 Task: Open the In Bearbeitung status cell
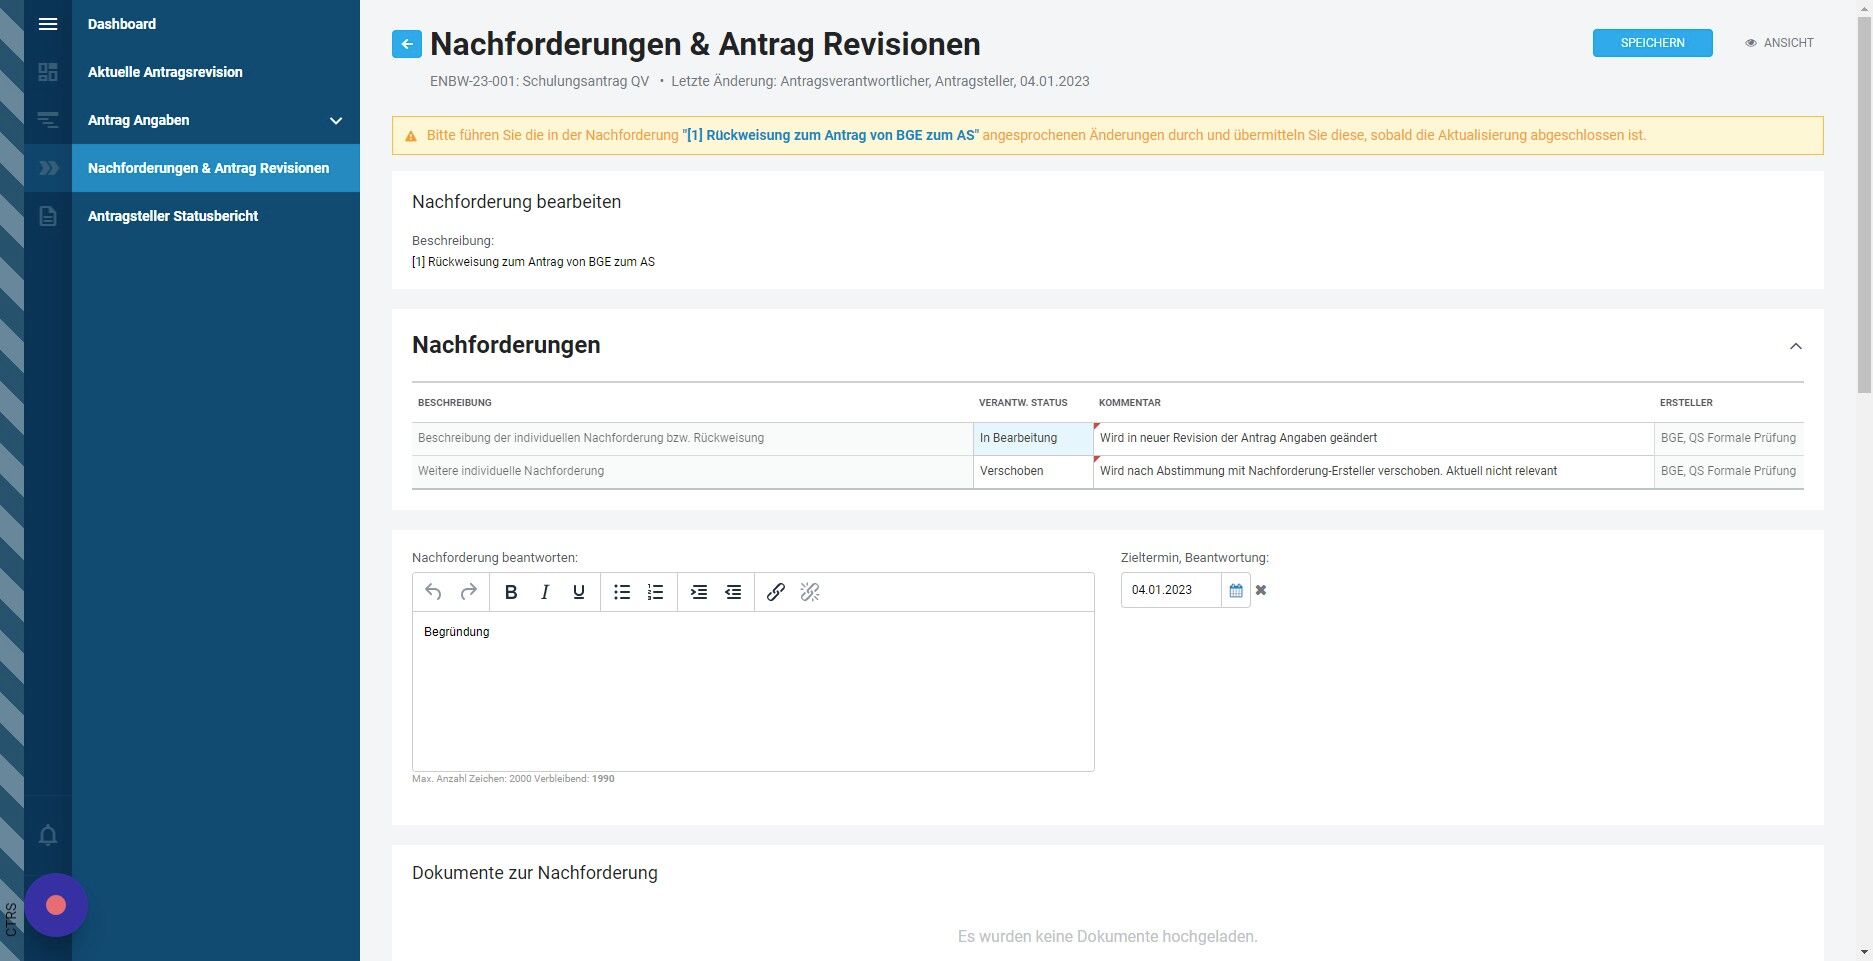tap(1033, 438)
